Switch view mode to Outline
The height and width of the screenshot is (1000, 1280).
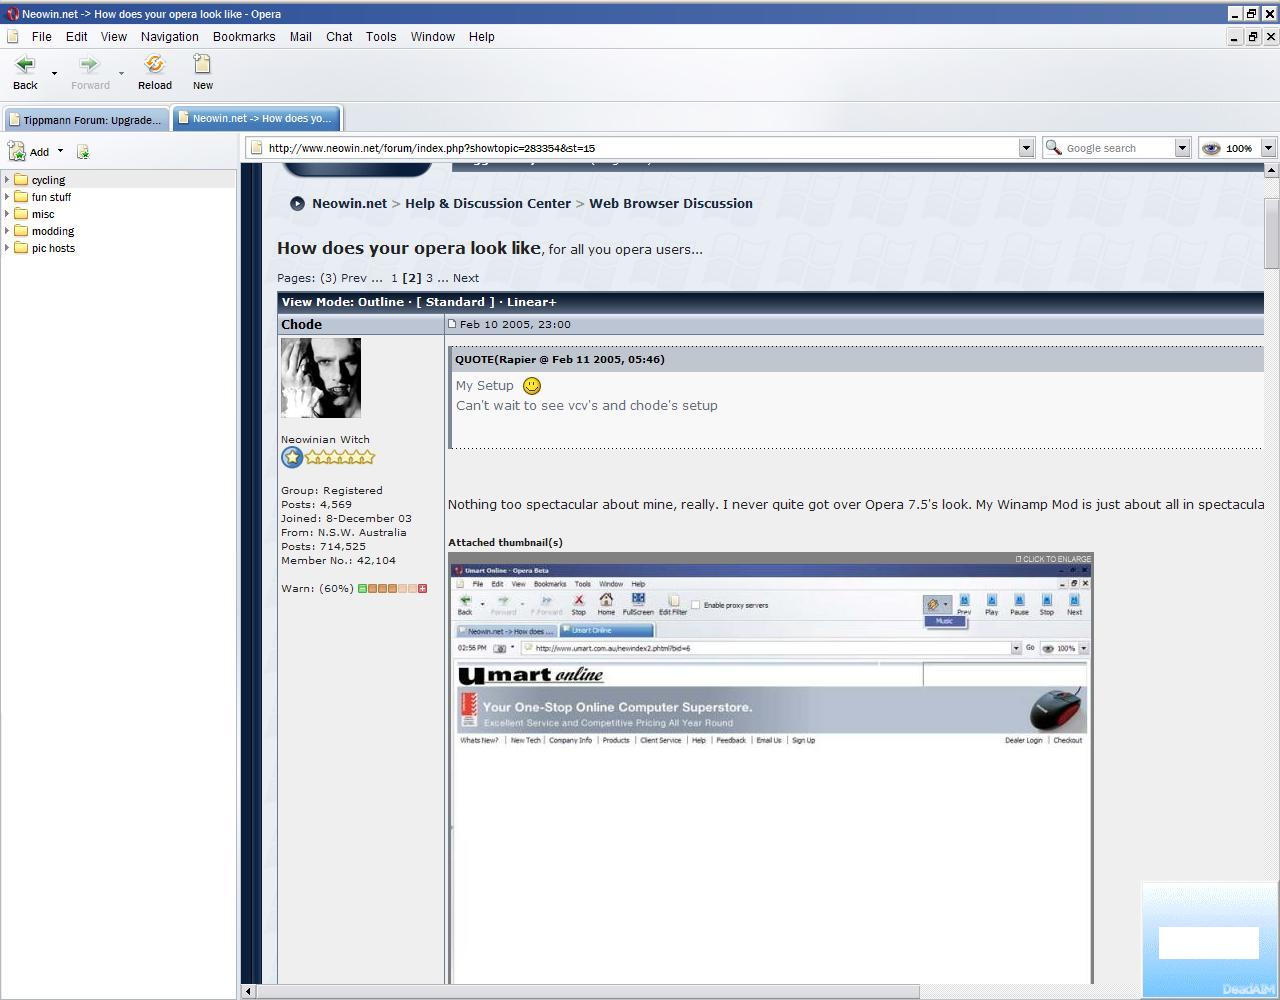point(381,302)
